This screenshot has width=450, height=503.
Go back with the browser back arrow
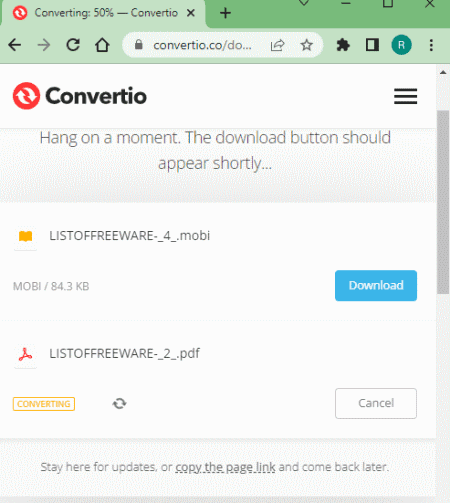15,45
